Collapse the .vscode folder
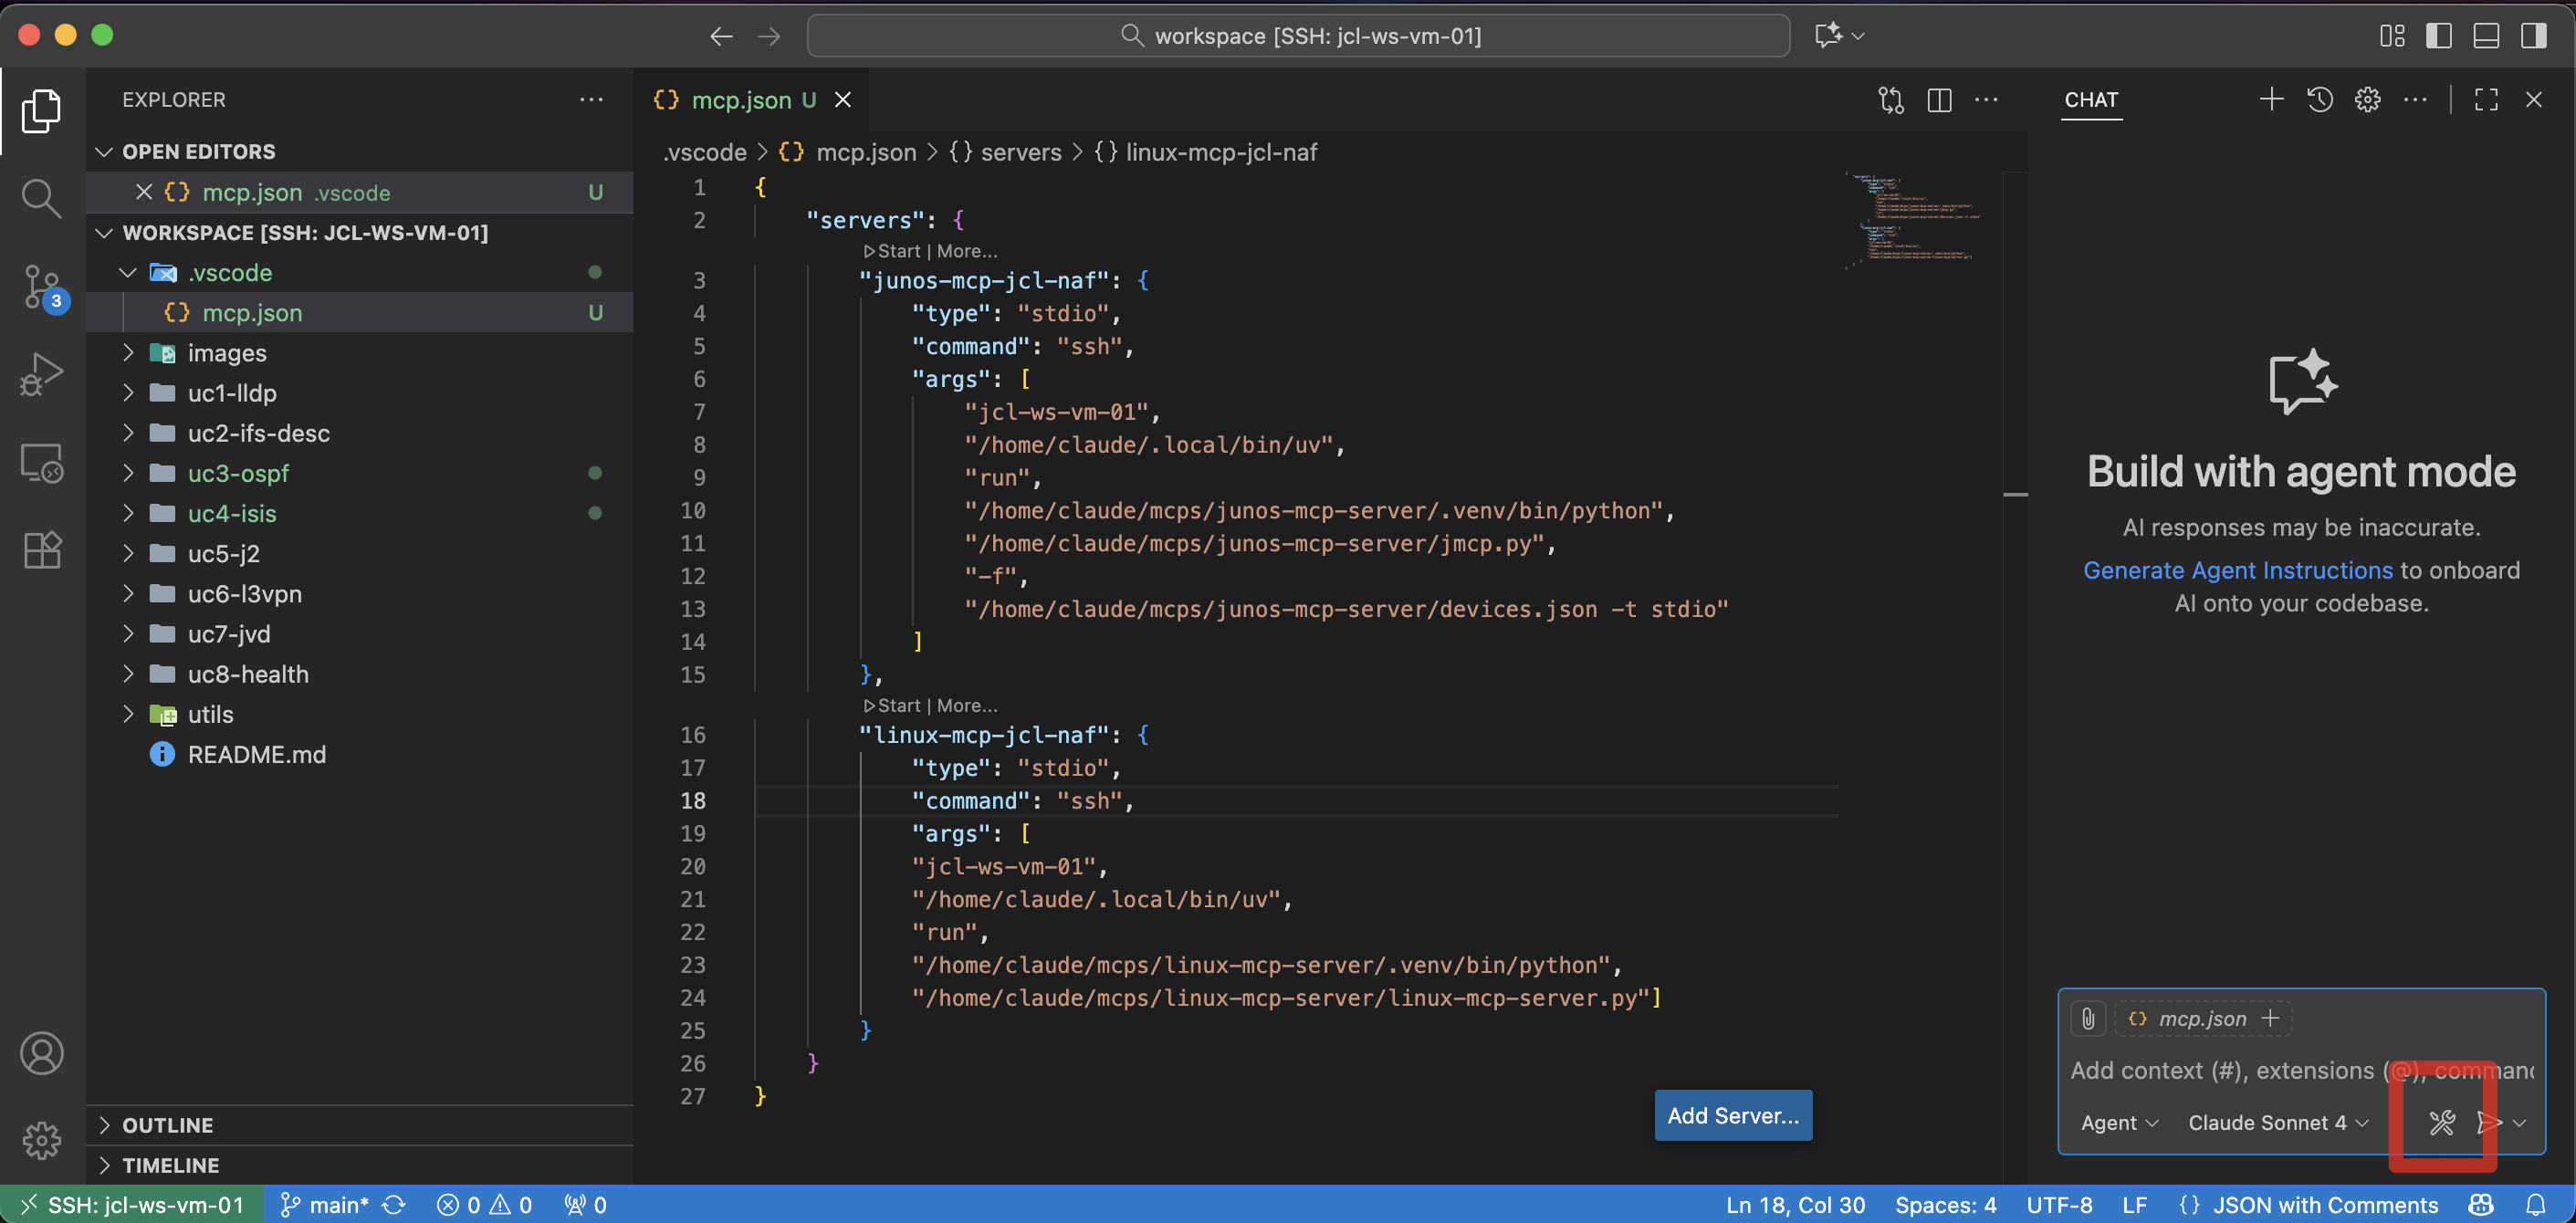 click(x=128, y=272)
